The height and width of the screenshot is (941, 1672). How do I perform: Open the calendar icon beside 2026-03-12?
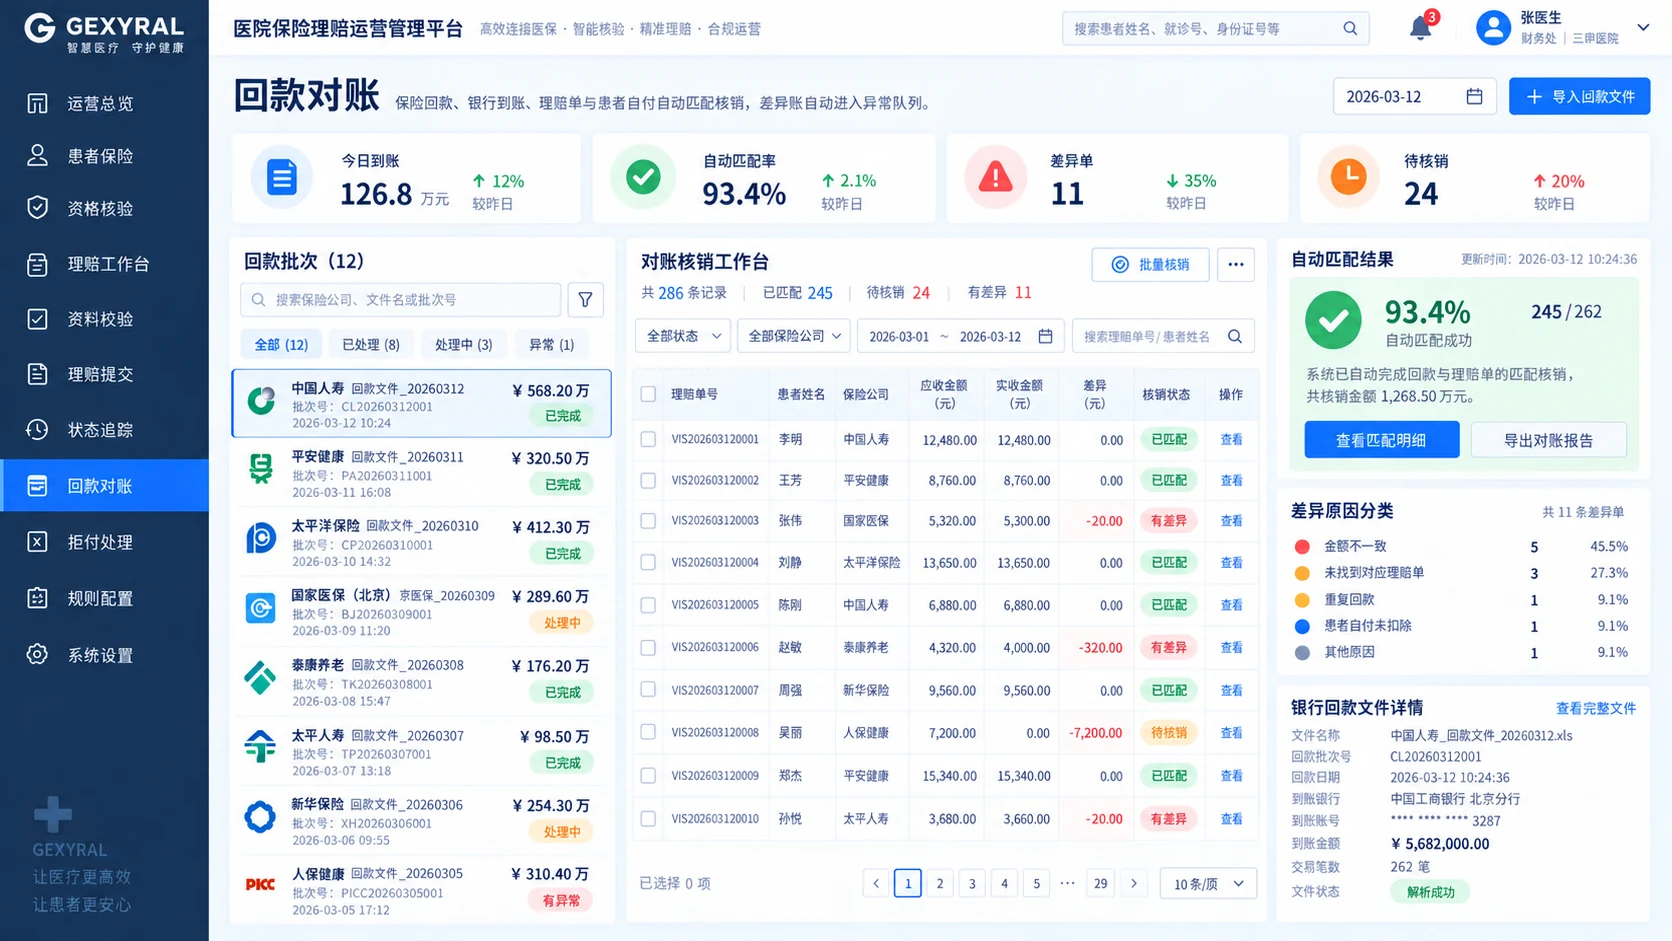1474,96
